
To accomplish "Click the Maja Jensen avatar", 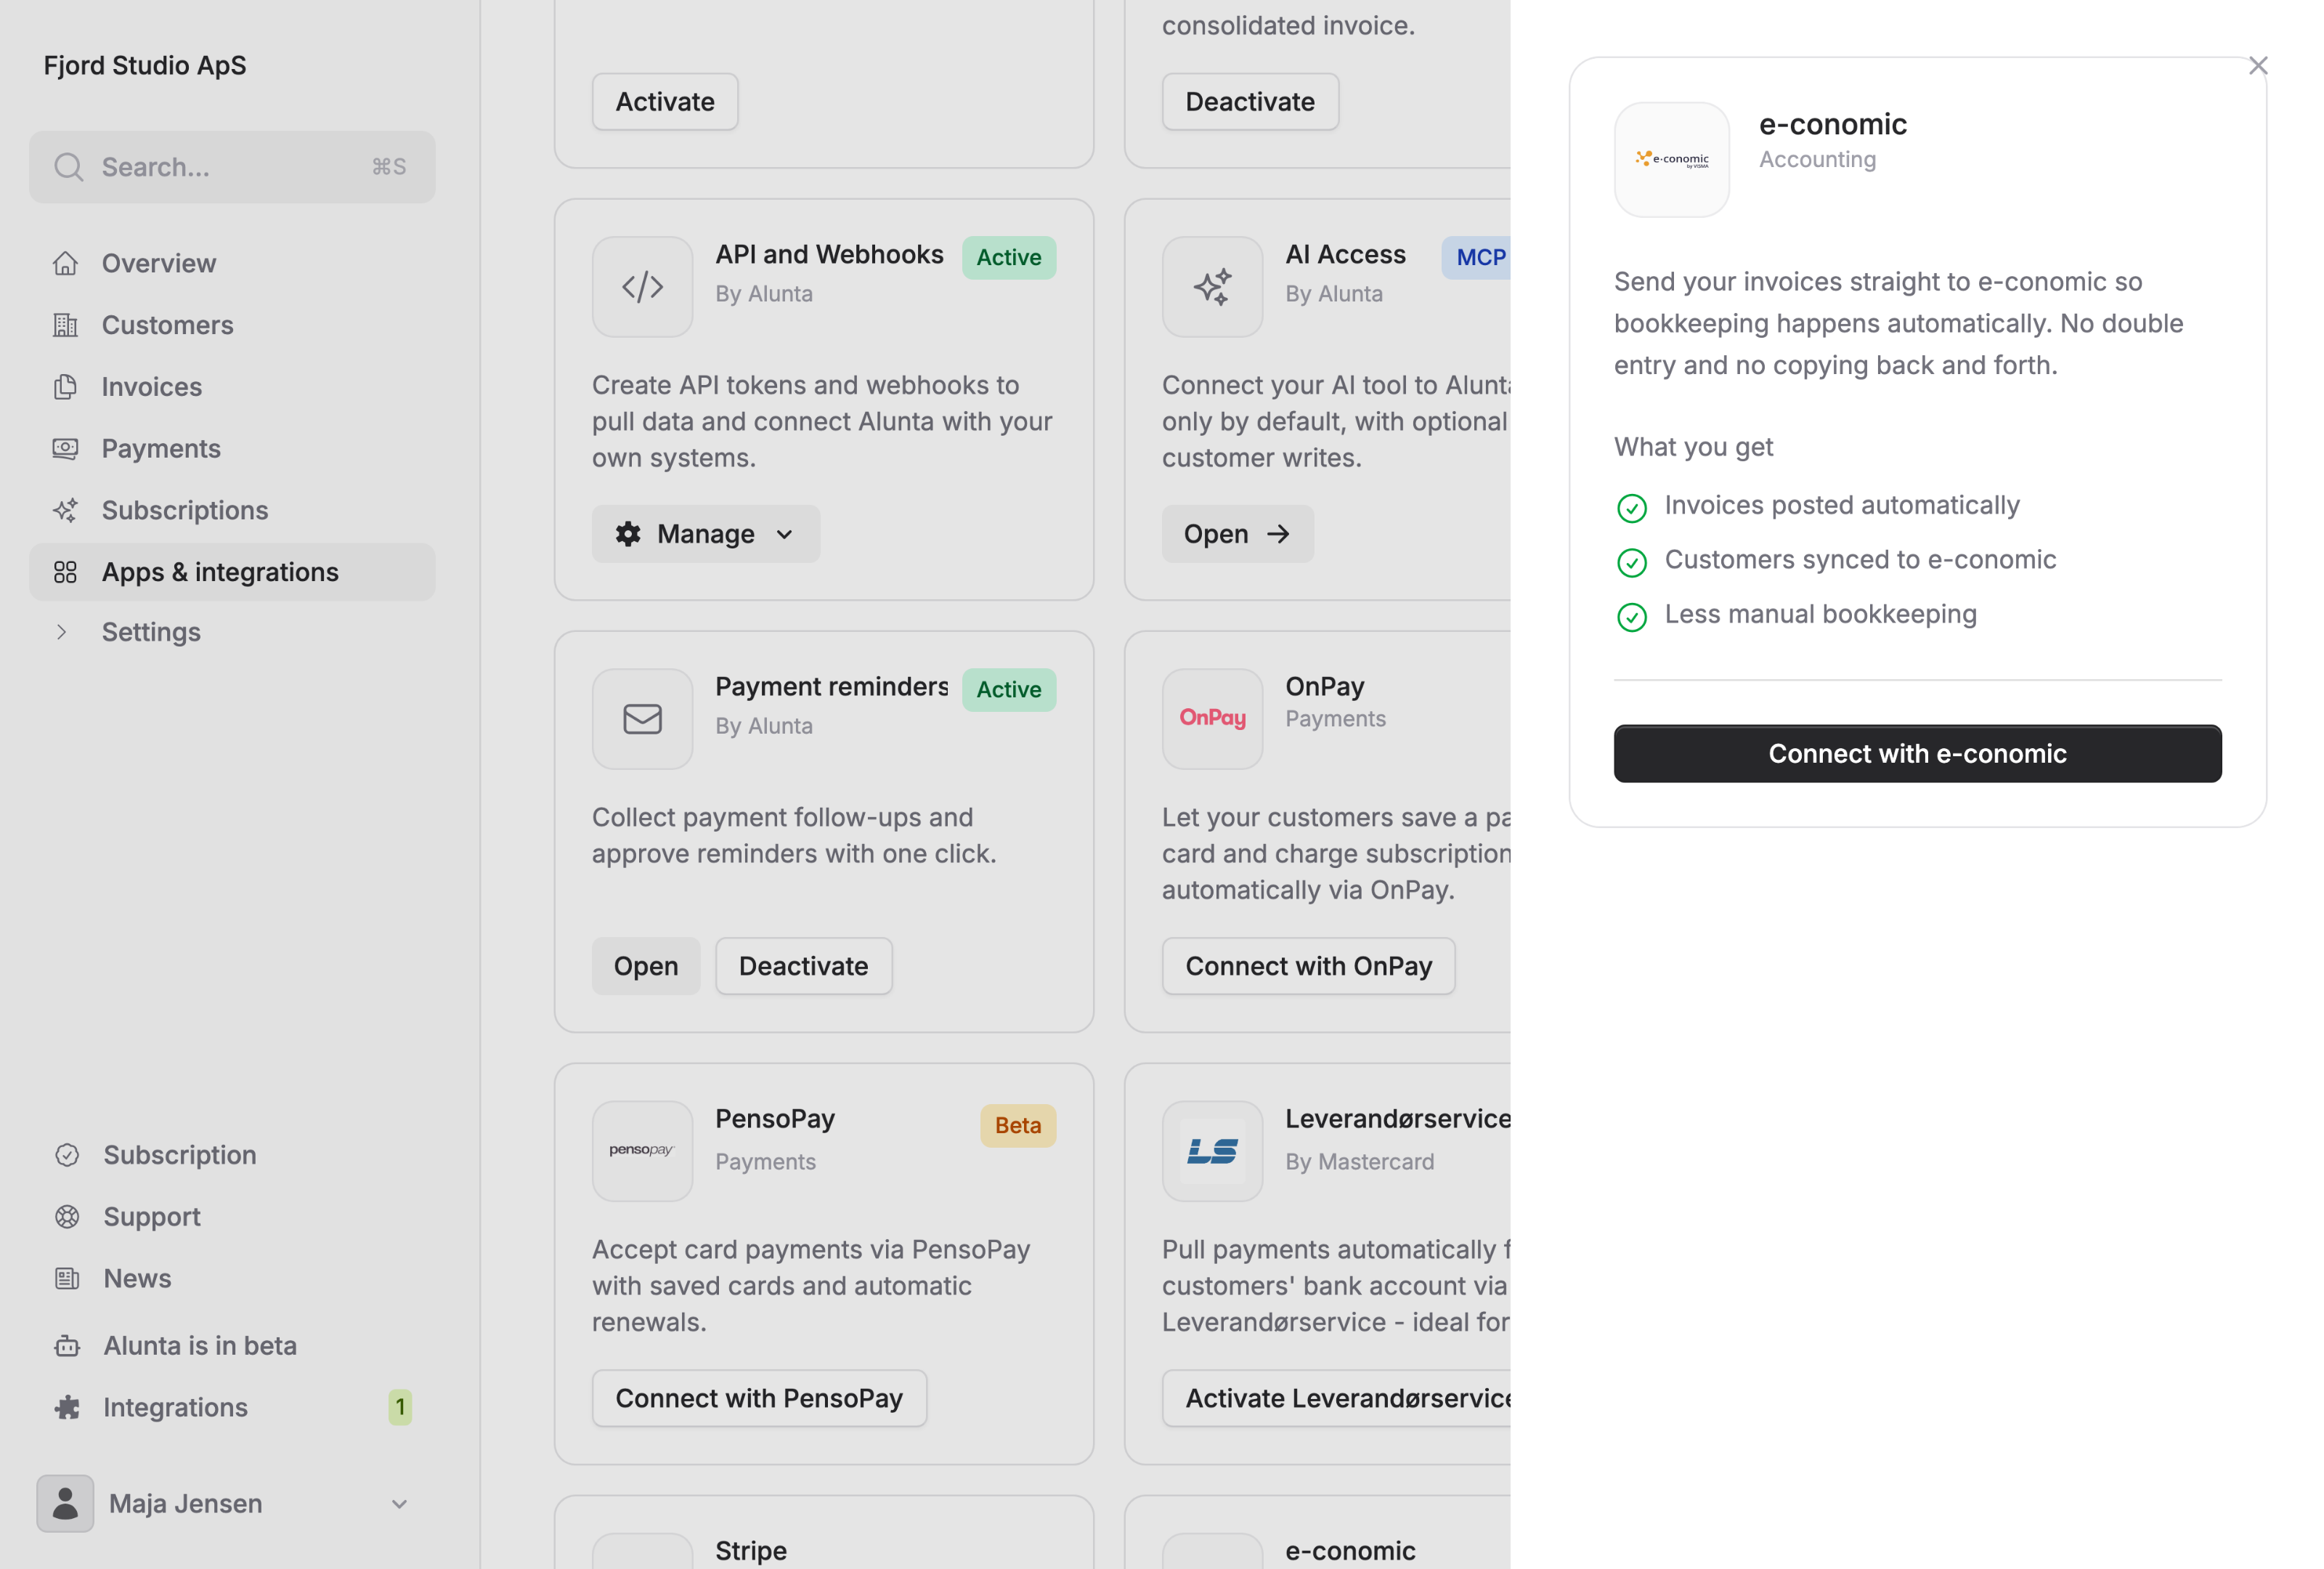I will coord(65,1504).
